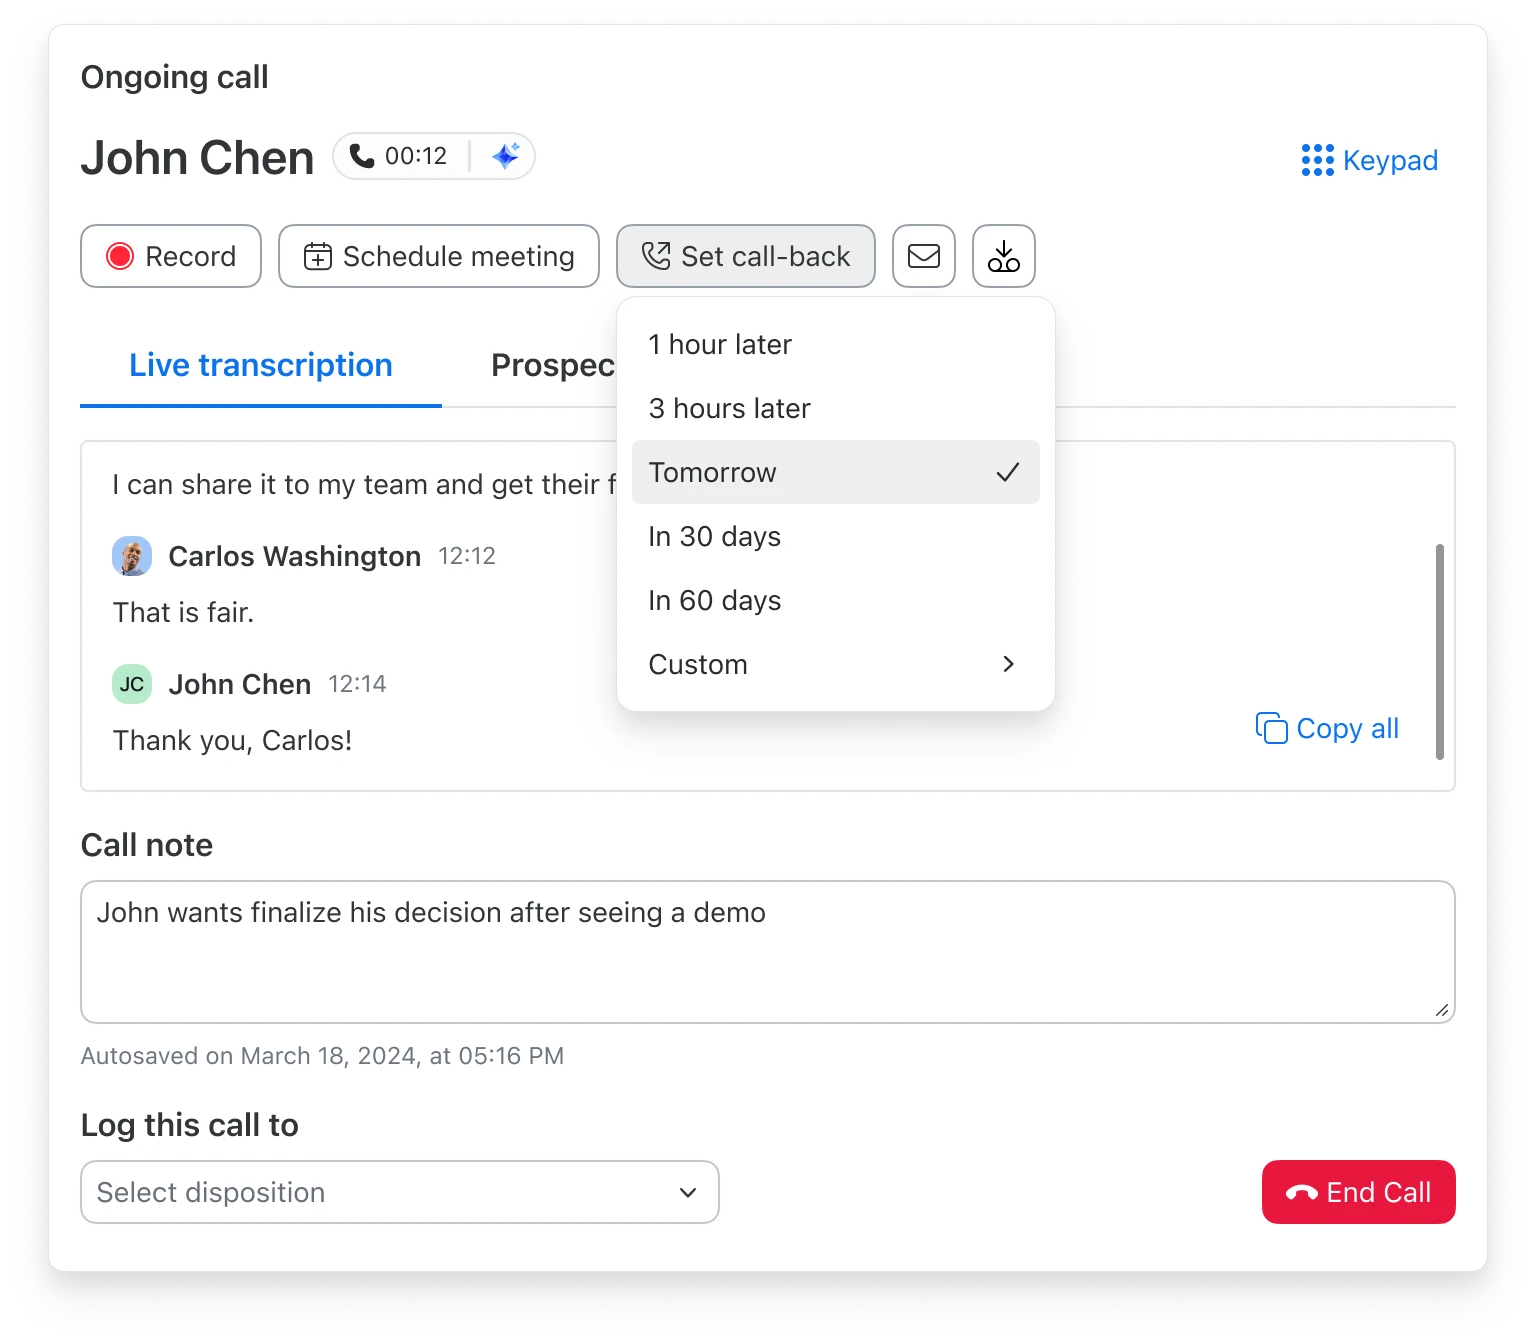Open the Prospect tab
This screenshot has height=1344, width=1536.
pos(556,365)
